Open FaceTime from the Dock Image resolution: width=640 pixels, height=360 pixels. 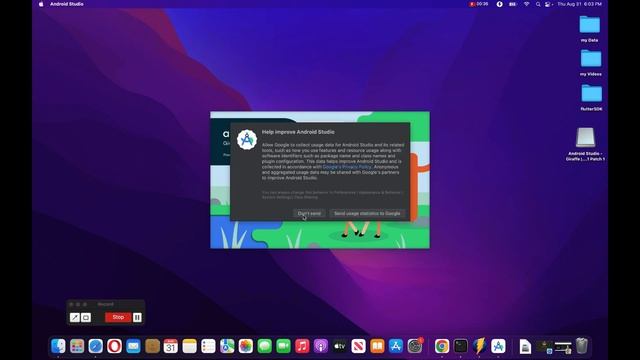pyautogui.click(x=283, y=346)
